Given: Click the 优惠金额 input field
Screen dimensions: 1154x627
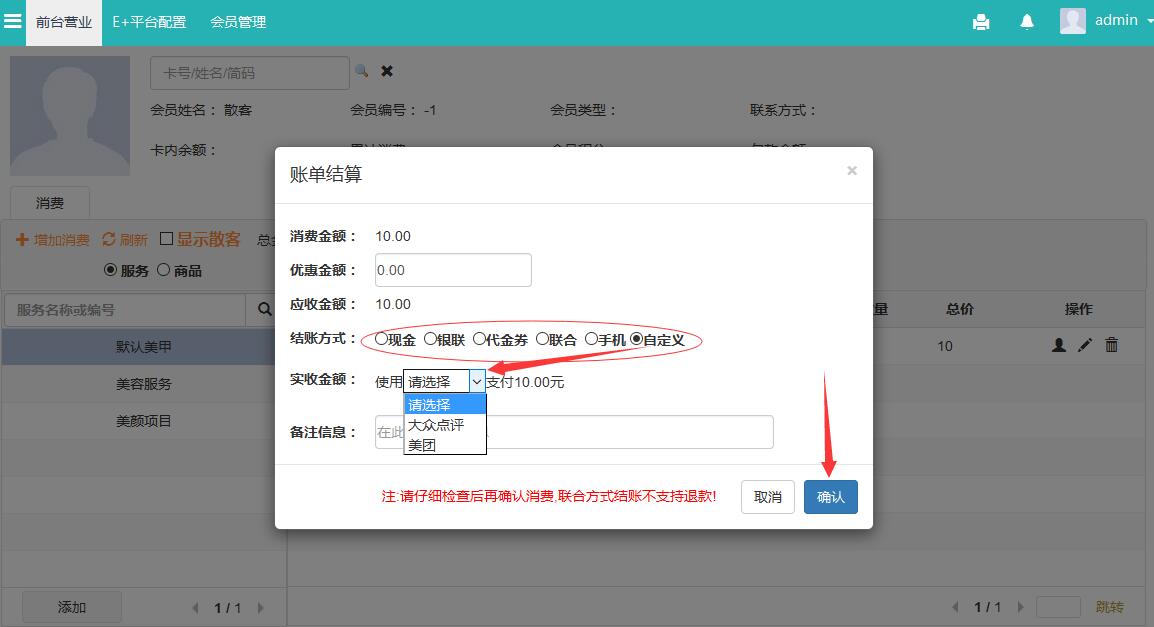Looking at the screenshot, I should (453, 270).
